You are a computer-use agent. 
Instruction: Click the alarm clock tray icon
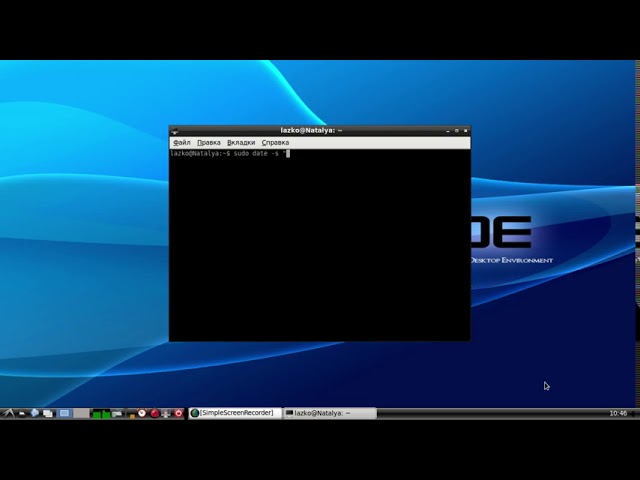pyautogui.click(x=142, y=413)
